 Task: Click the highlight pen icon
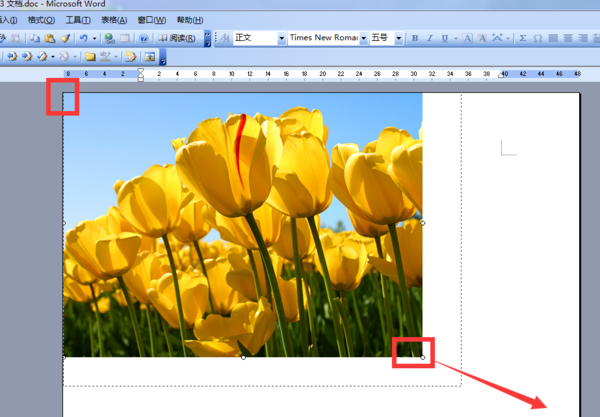[105, 57]
